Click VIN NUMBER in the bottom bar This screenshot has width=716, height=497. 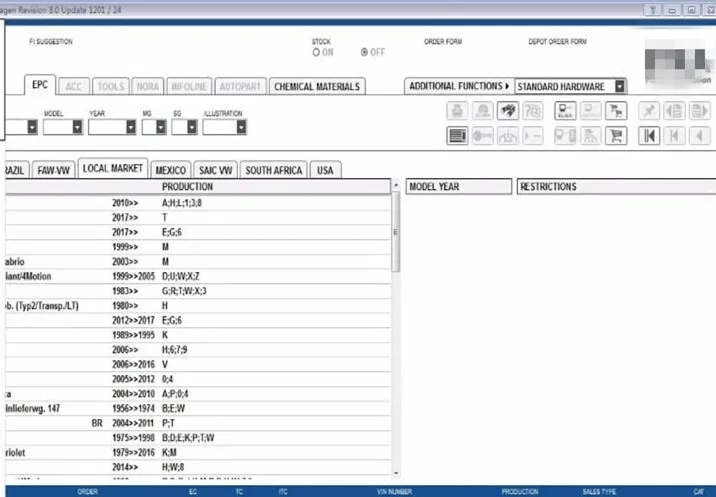pos(395,492)
